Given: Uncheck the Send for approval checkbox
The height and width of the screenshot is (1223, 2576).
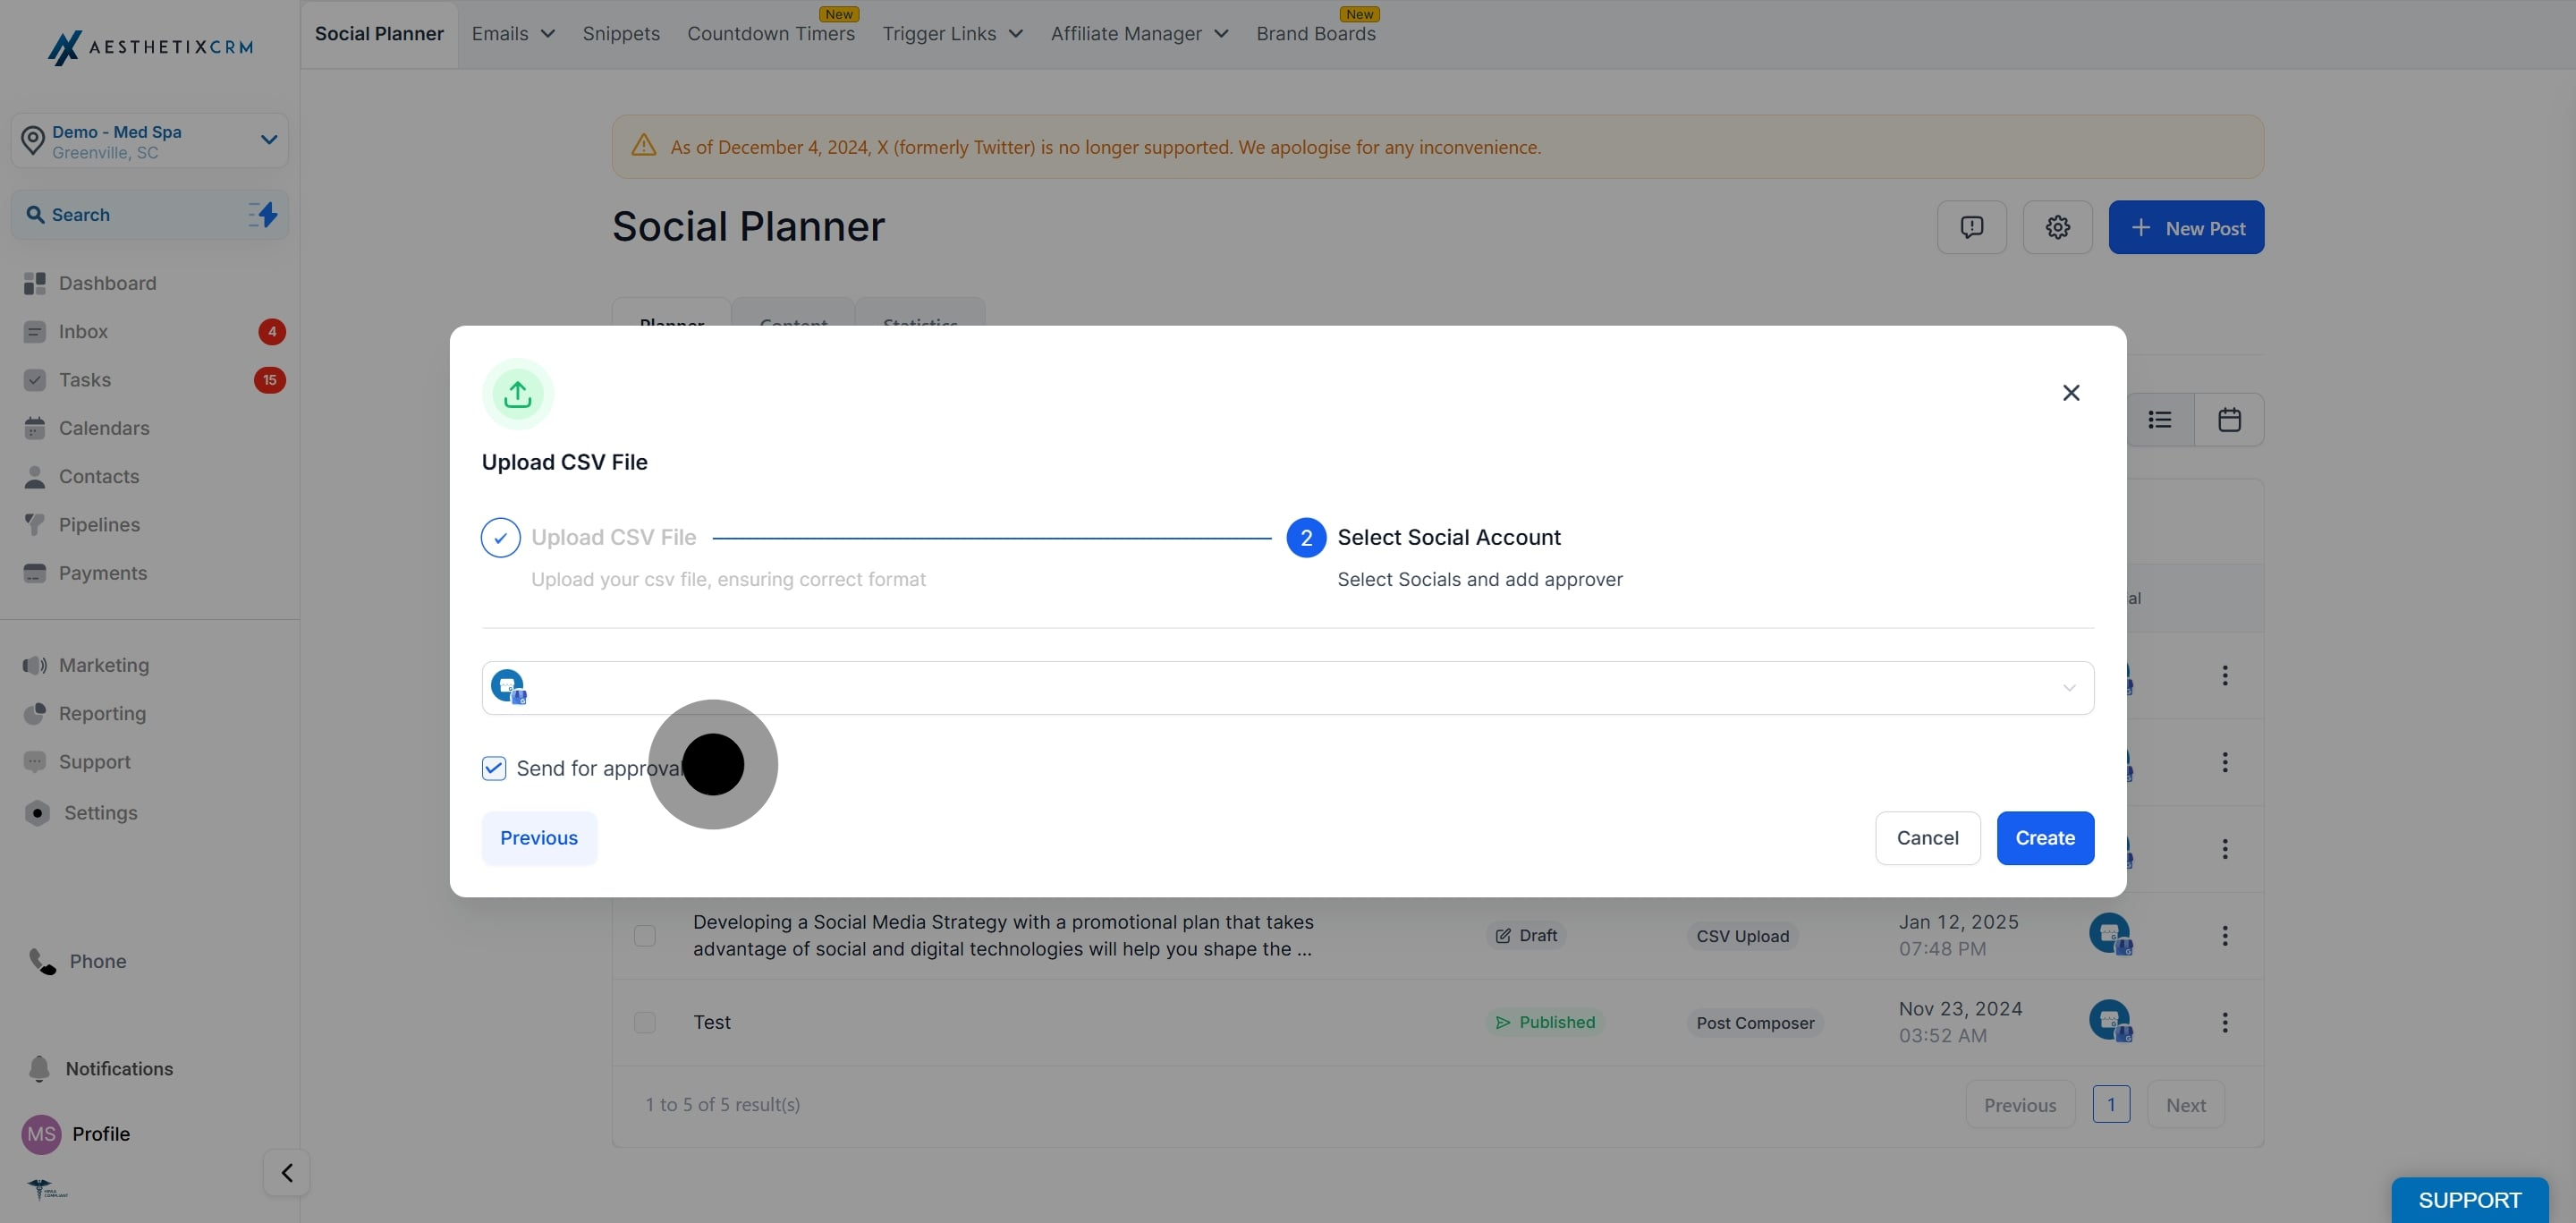Looking at the screenshot, I should click(x=494, y=768).
